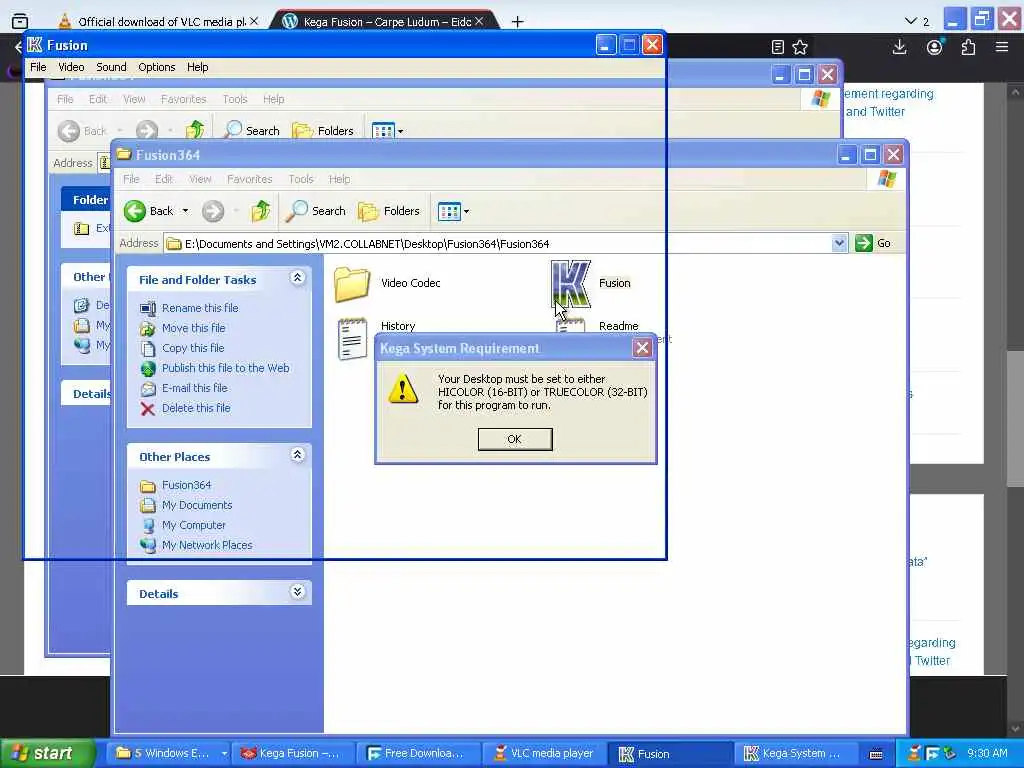The width and height of the screenshot is (1024, 768).
Task: Click the browser account profile icon
Action: pos(935,47)
